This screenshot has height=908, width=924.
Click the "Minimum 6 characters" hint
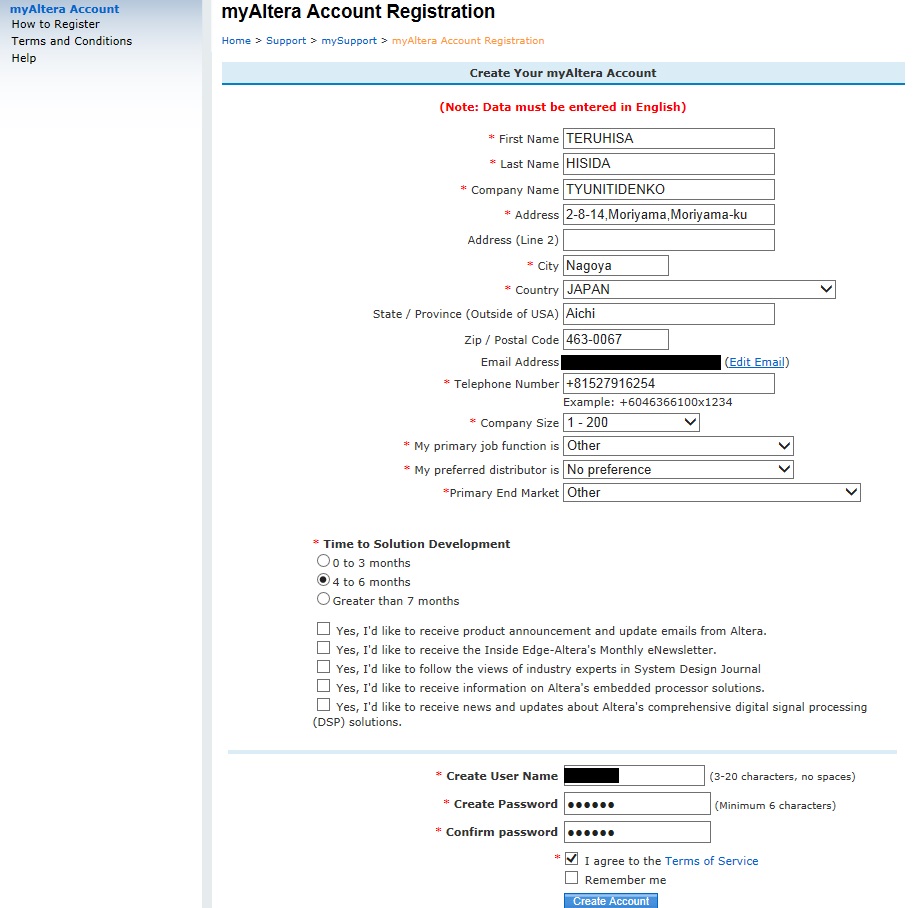[x=775, y=805]
